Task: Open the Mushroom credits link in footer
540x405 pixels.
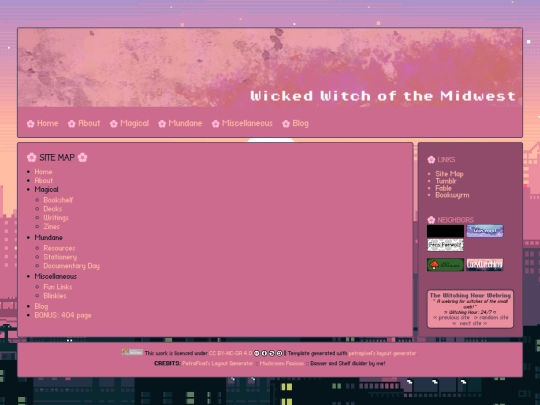Action: point(282,364)
